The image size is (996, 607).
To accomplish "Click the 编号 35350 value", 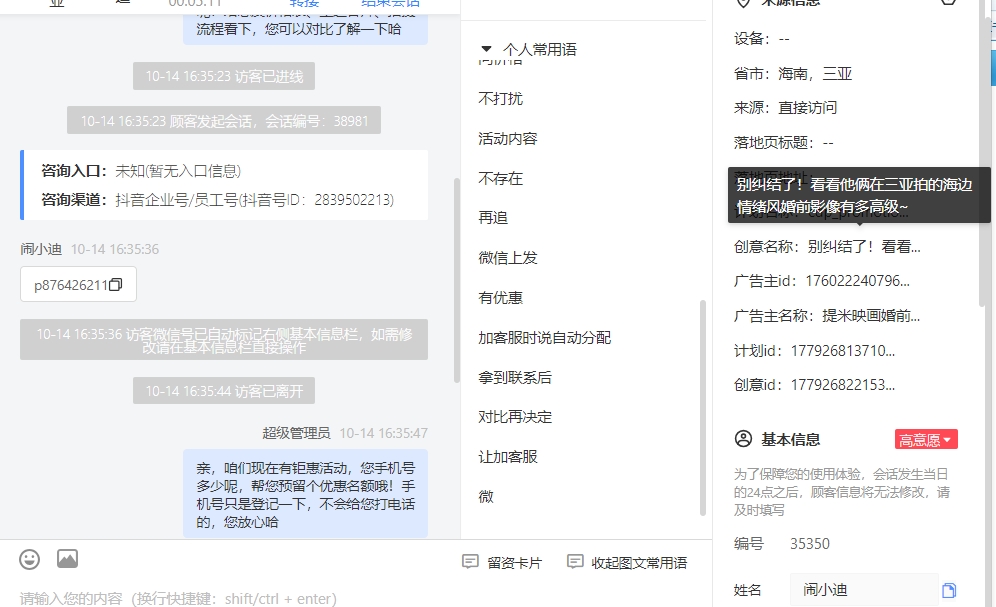I will (x=810, y=544).
